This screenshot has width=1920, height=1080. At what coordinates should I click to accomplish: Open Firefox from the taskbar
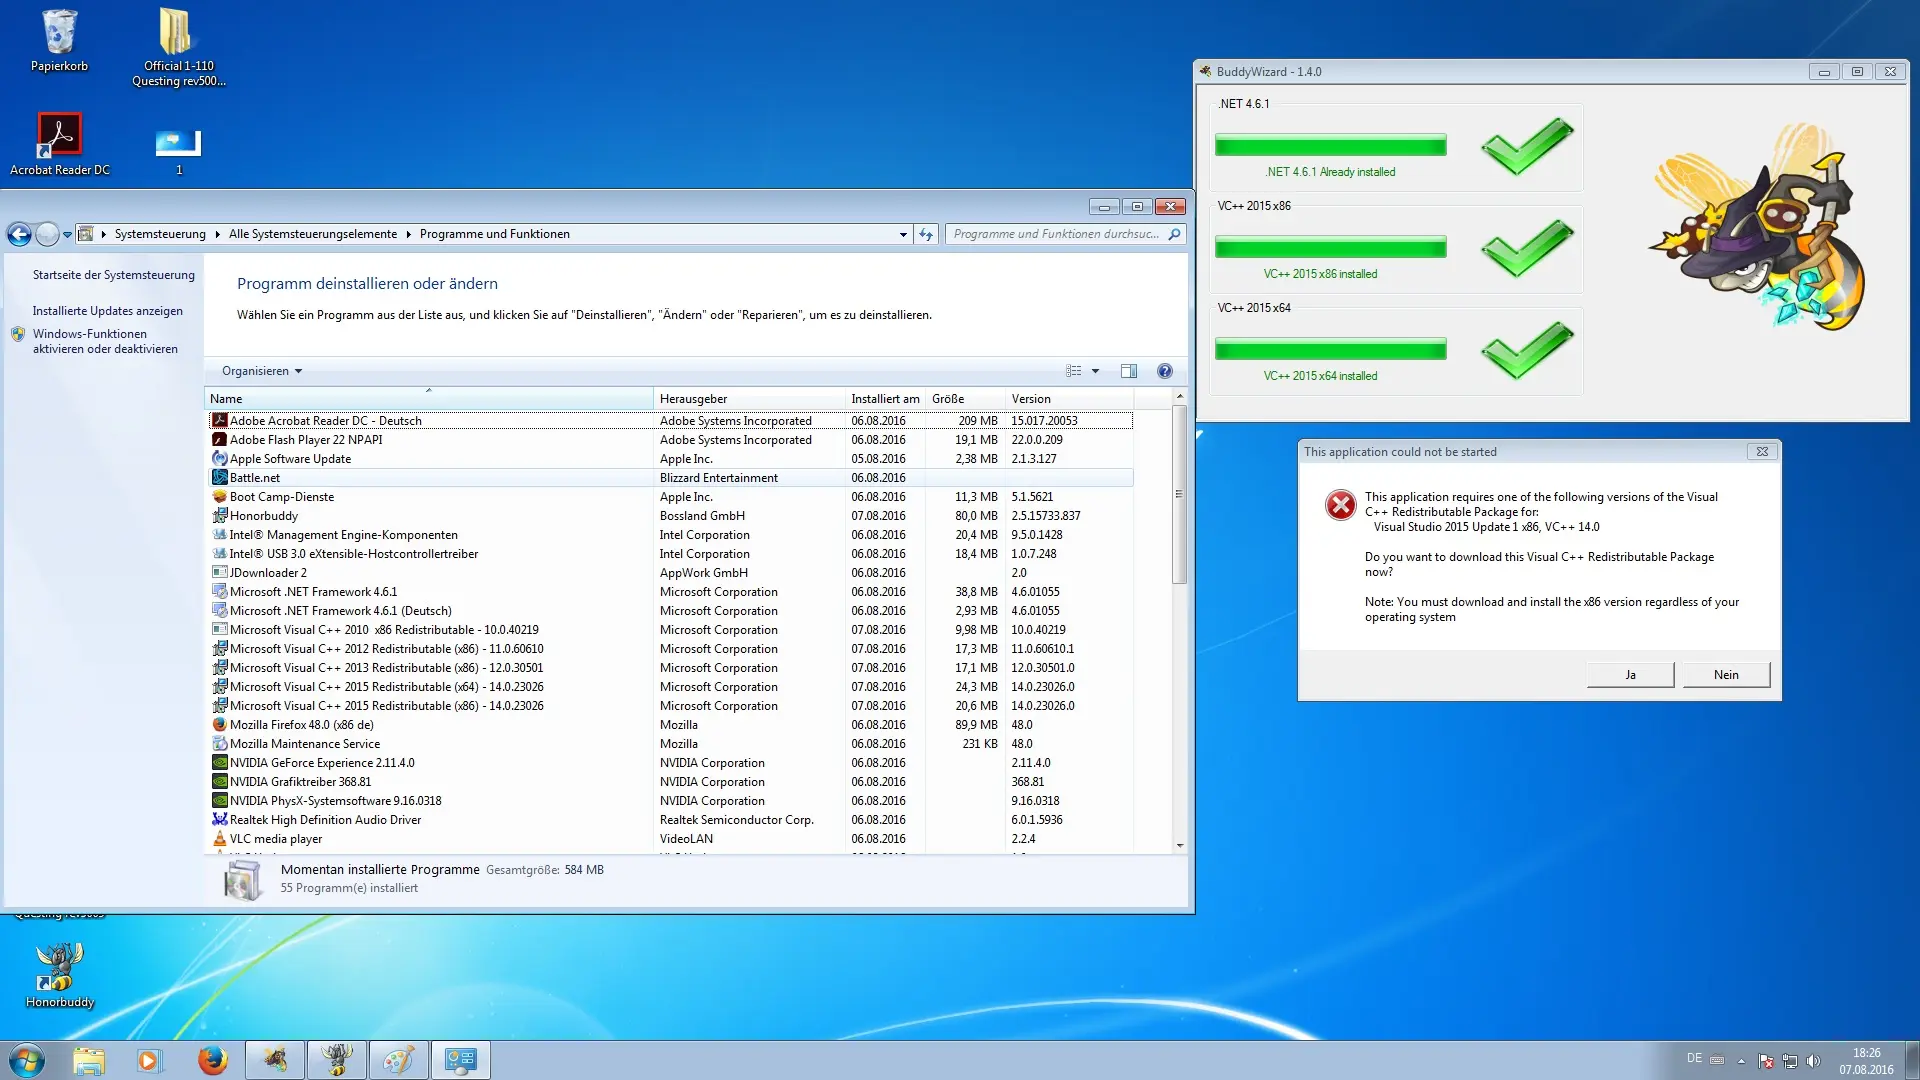point(212,1060)
